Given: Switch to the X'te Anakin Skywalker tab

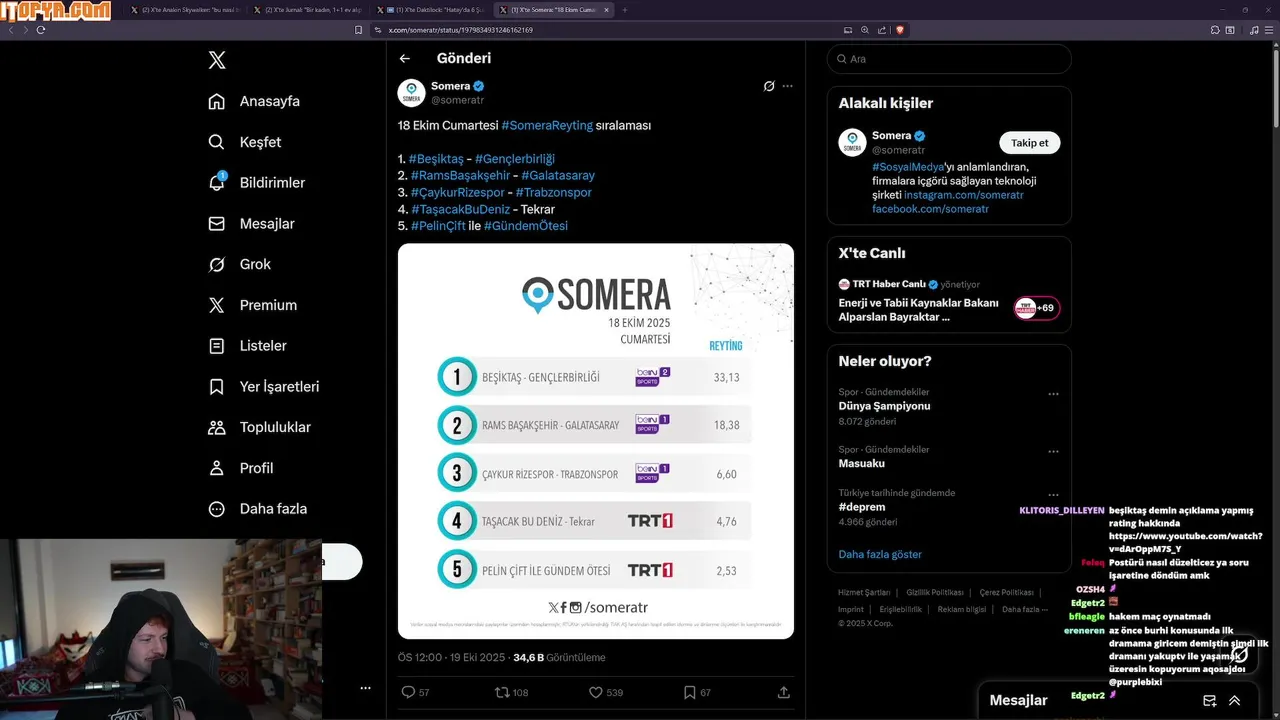Looking at the screenshot, I should (188, 10).
